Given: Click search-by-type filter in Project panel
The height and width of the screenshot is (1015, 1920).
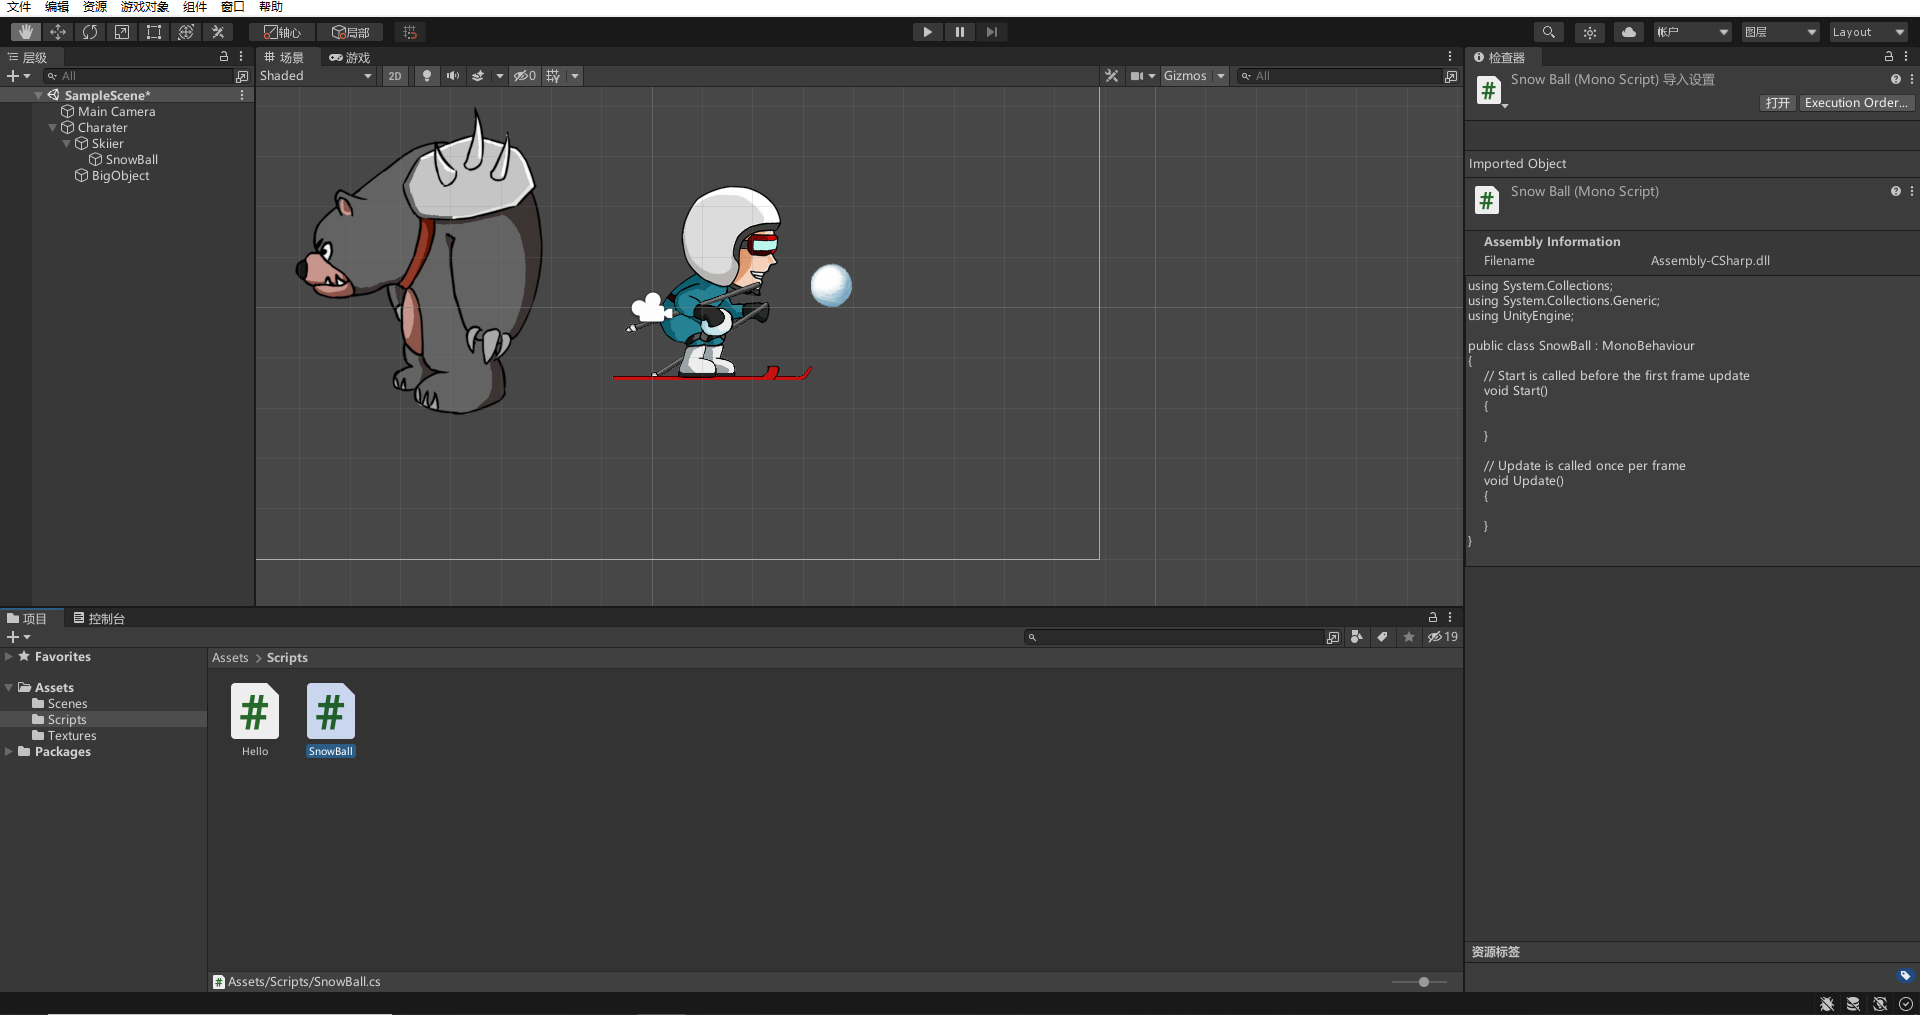Looking at the screenshot, I should 1357,637.
